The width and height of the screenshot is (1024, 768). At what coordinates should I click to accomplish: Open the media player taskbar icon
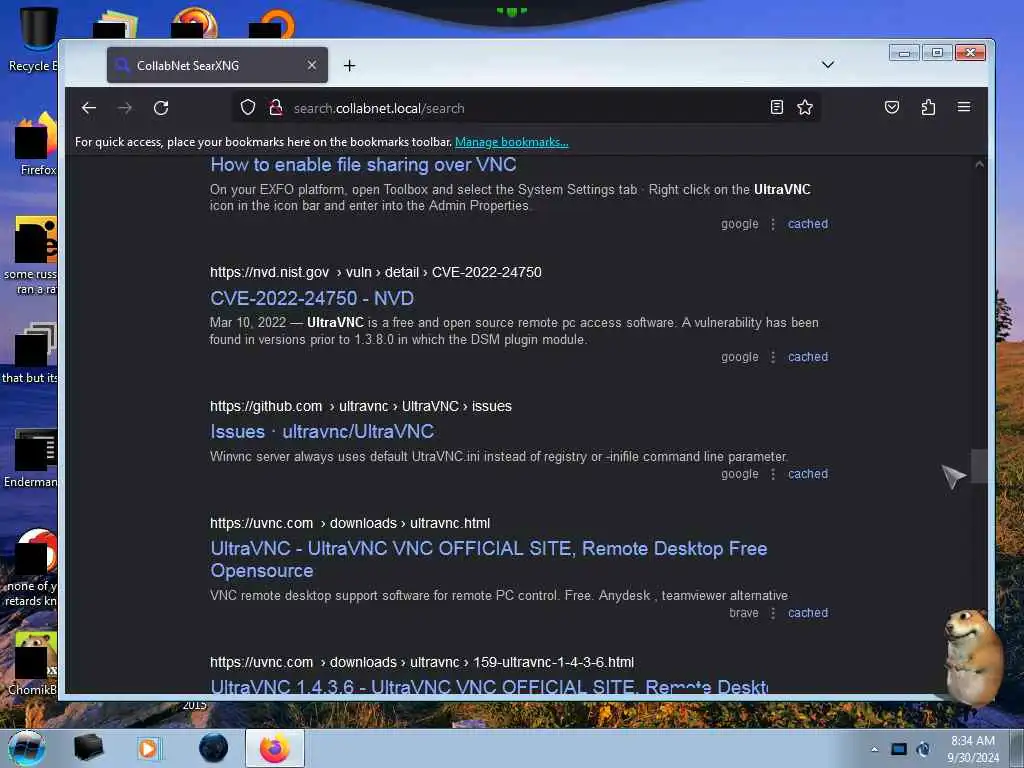148,748
